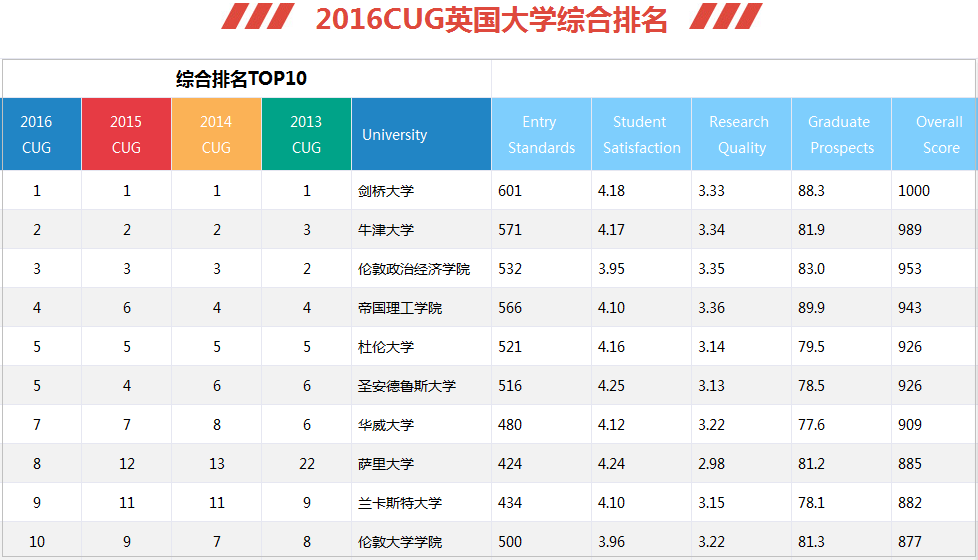978x560 pixels.
Task: Click the graduate prospects value 77.6
Action: (811, 425)
